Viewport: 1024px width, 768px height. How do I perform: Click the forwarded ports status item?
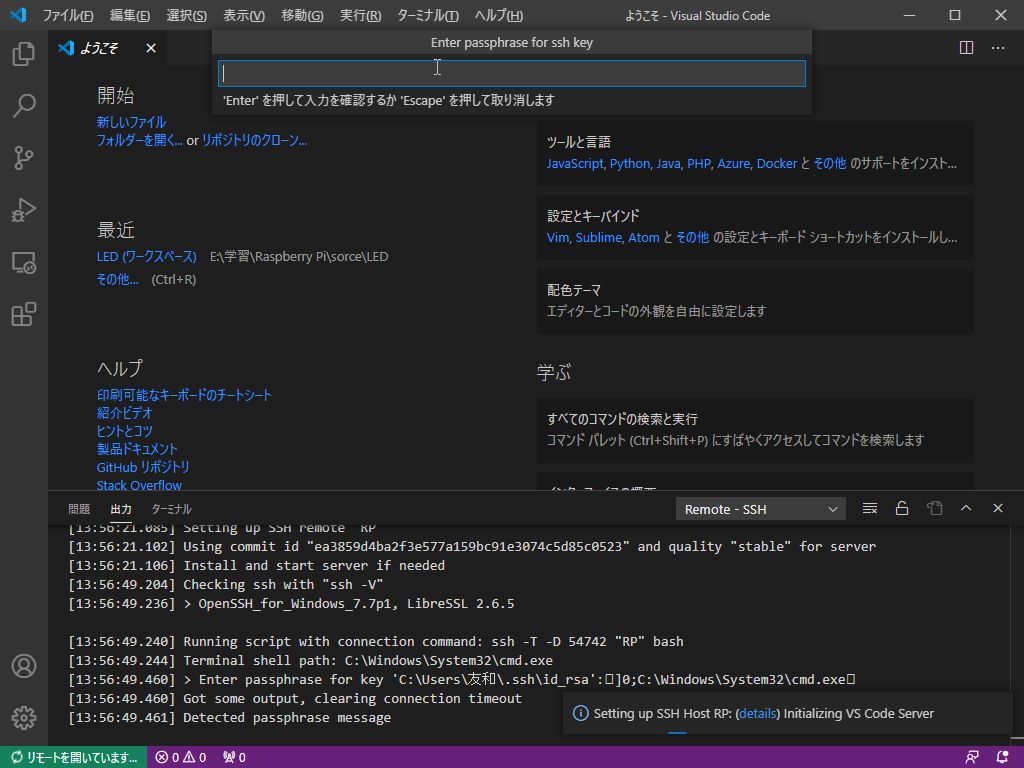234,757
